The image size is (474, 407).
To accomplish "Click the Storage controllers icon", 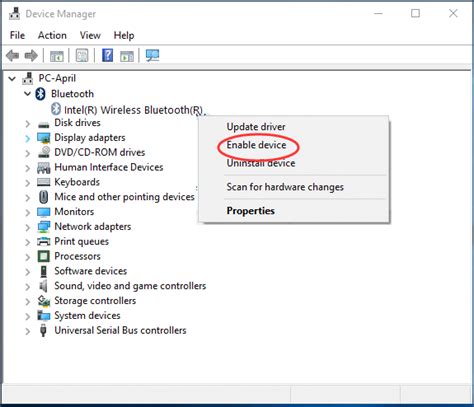I will point(44,301).
